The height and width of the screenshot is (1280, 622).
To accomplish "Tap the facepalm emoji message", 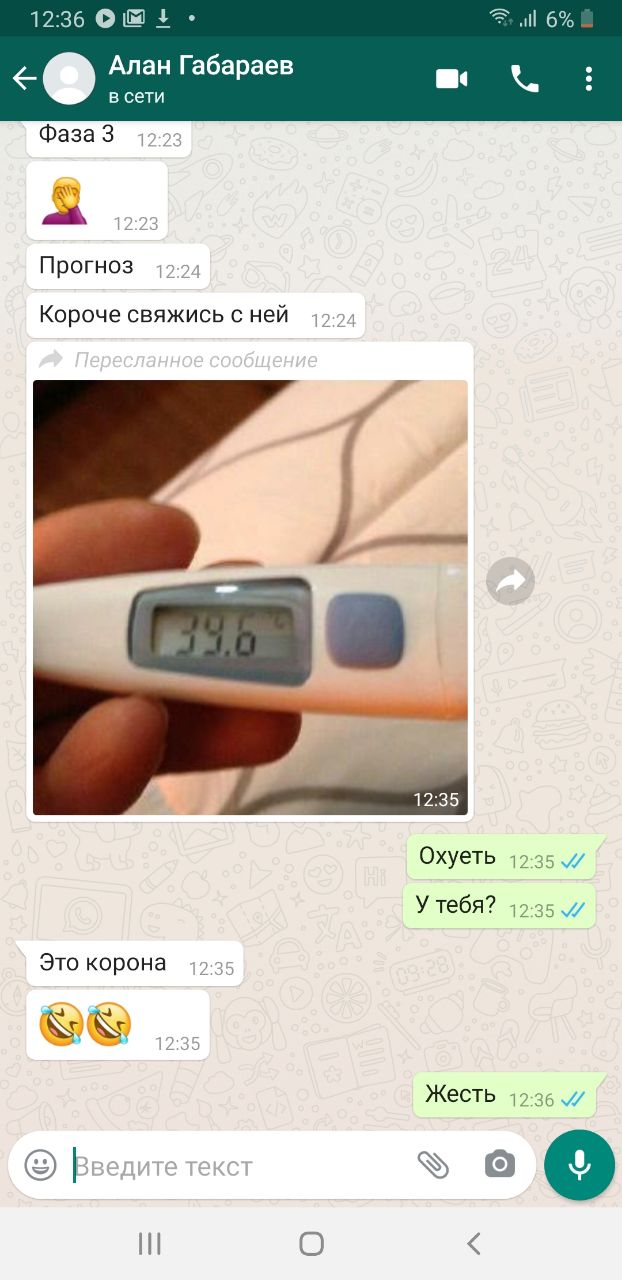I will (x=97, y=201).
